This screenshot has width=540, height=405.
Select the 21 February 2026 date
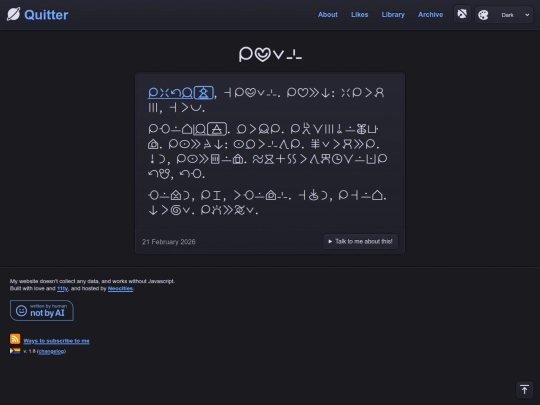[x=168, y=242]
